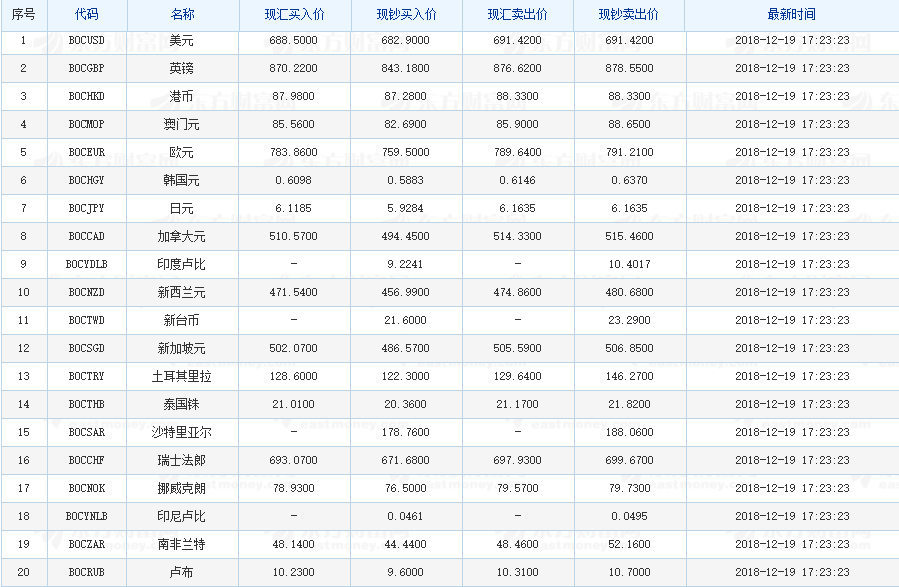Click the 现汇卖出价 column header
This screenshot has height=587, width=899.
coord(517,14)
